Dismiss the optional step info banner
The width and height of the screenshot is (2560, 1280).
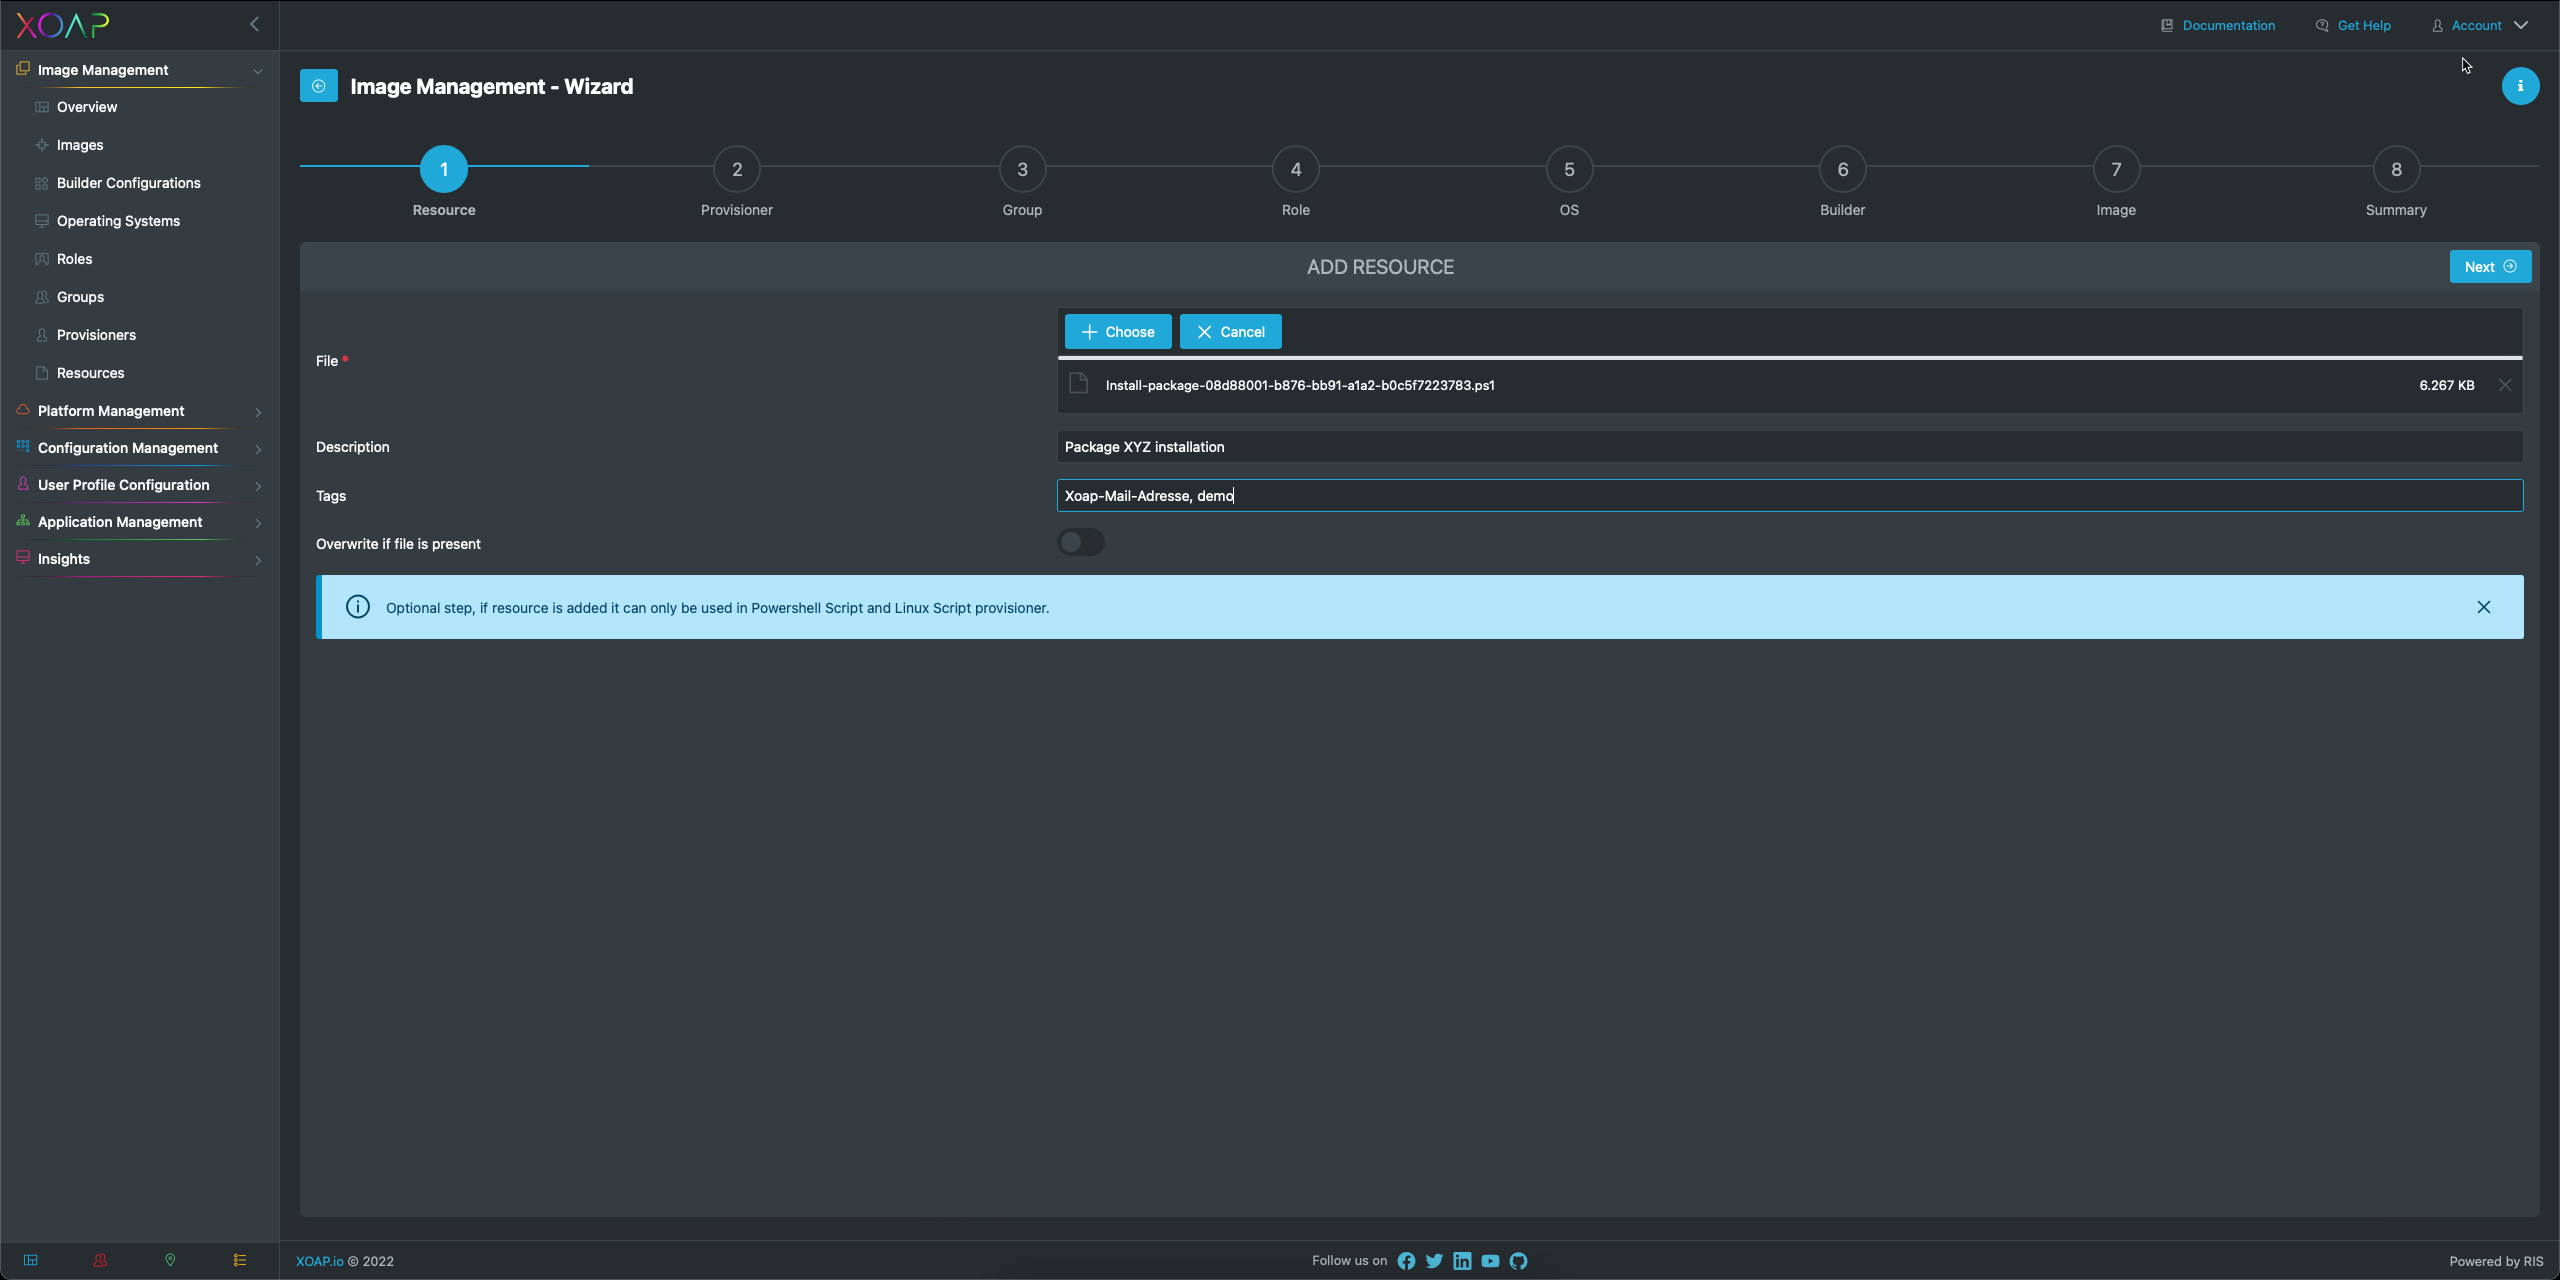point(2484,607)
